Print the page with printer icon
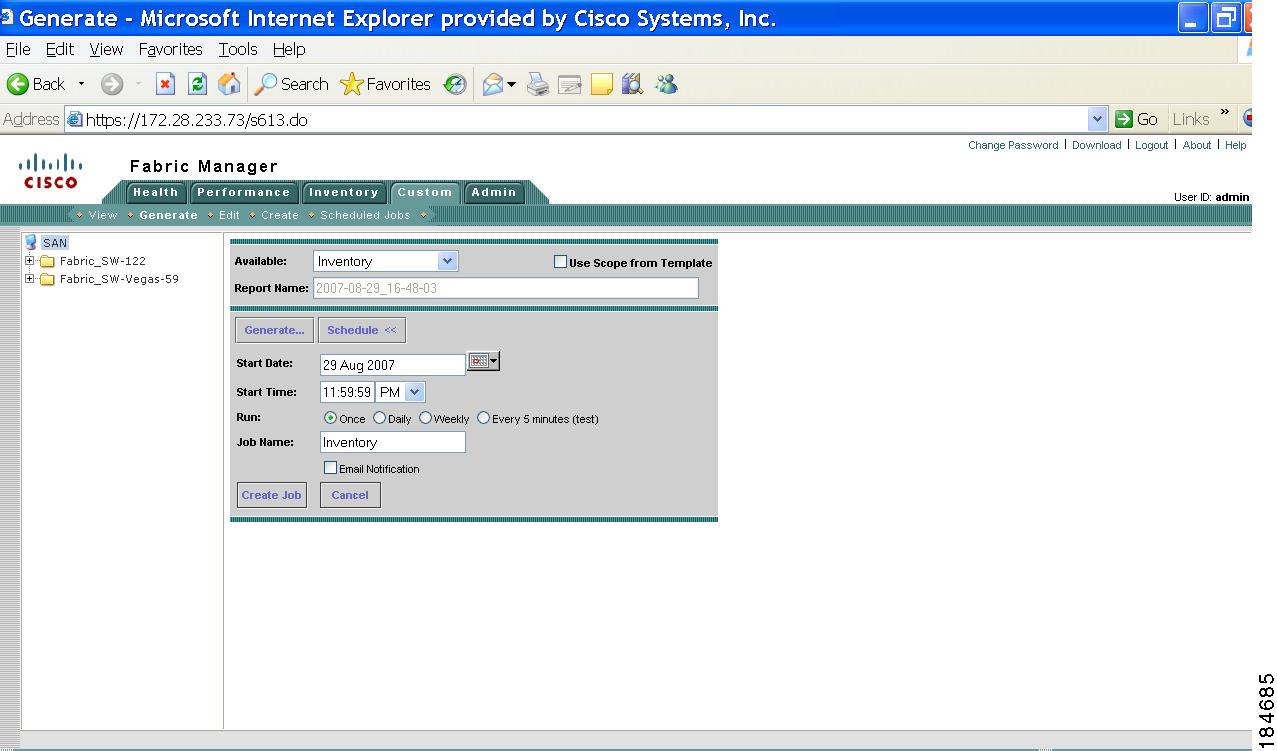 (538, 85)
